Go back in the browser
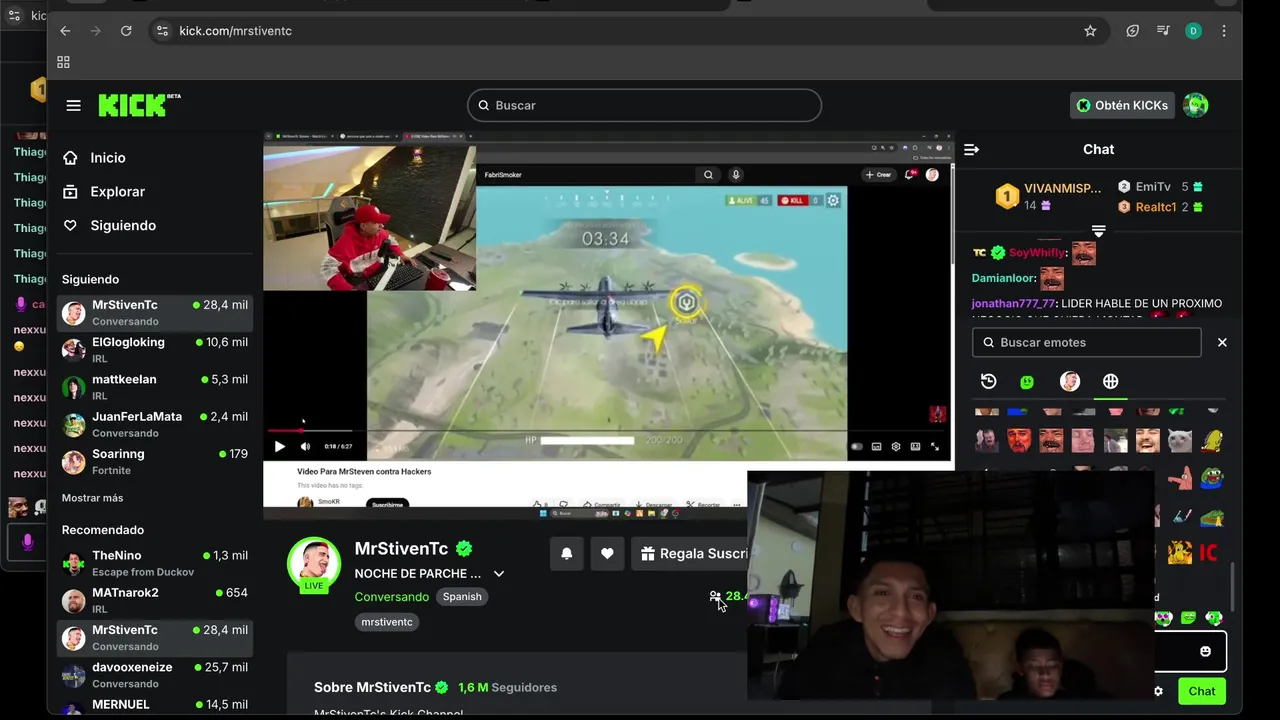This screenshot has width=1280, height=720. pyautogui.click(x=65, y=31)
